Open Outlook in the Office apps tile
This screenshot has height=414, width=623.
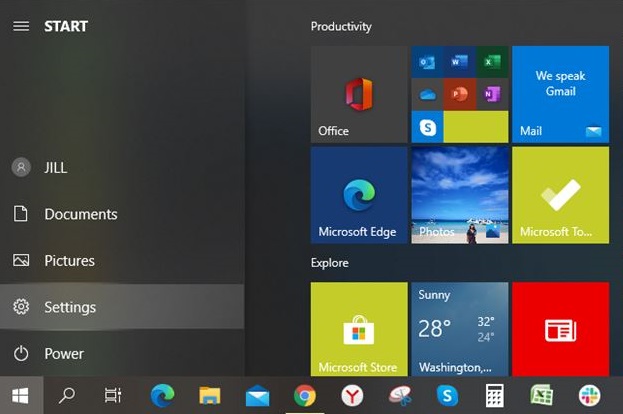[x=427, y=62]
